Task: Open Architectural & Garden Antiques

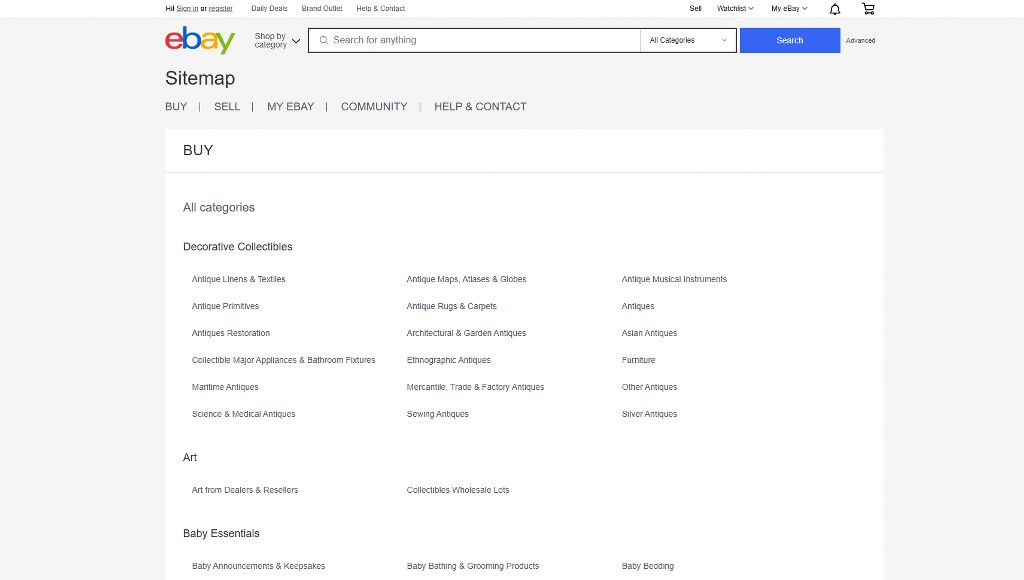Action: point(466,333)
